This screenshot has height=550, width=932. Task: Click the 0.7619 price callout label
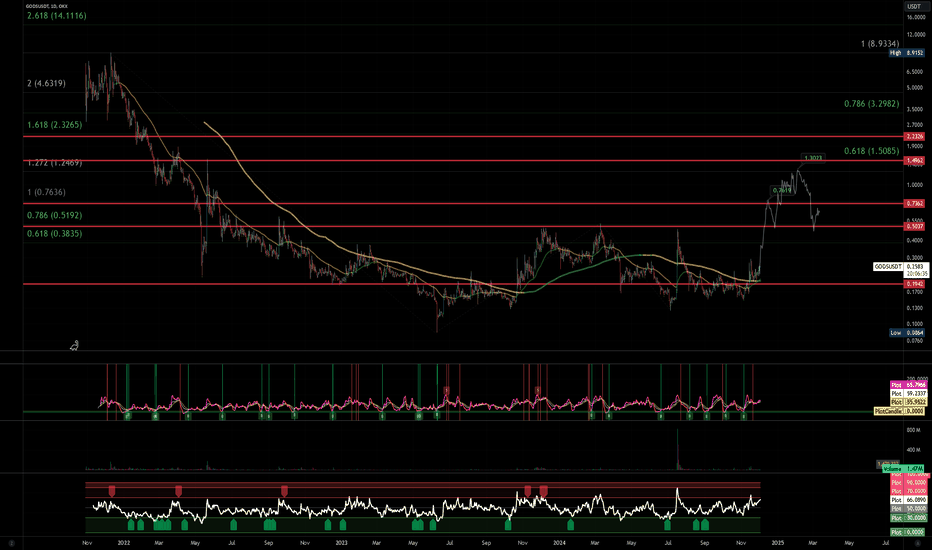click(x=782, y=190)
